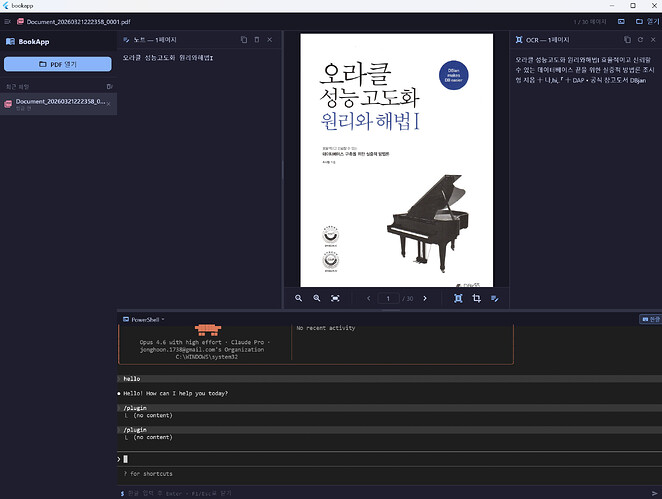Click the 'No recent activity' text

point(326,328)
